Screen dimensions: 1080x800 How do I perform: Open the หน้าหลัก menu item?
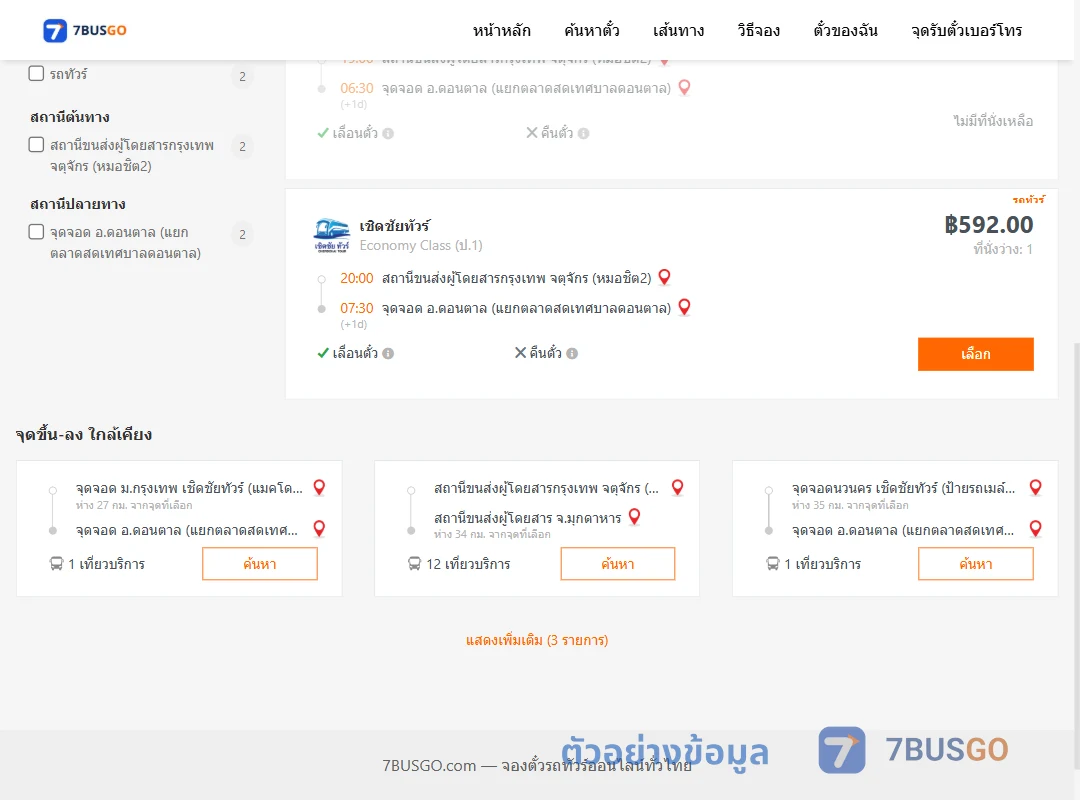pyautogui.click(x=501, y=30)
